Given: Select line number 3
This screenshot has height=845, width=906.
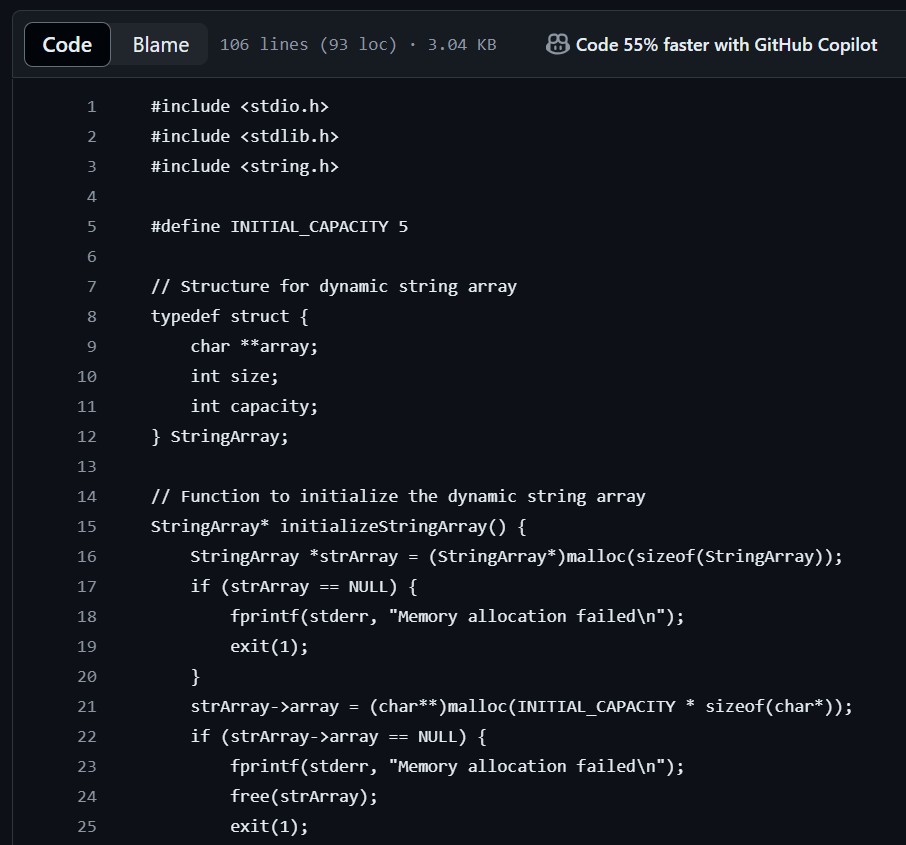Looking at the screenshot, I should [x=91, y=166].
